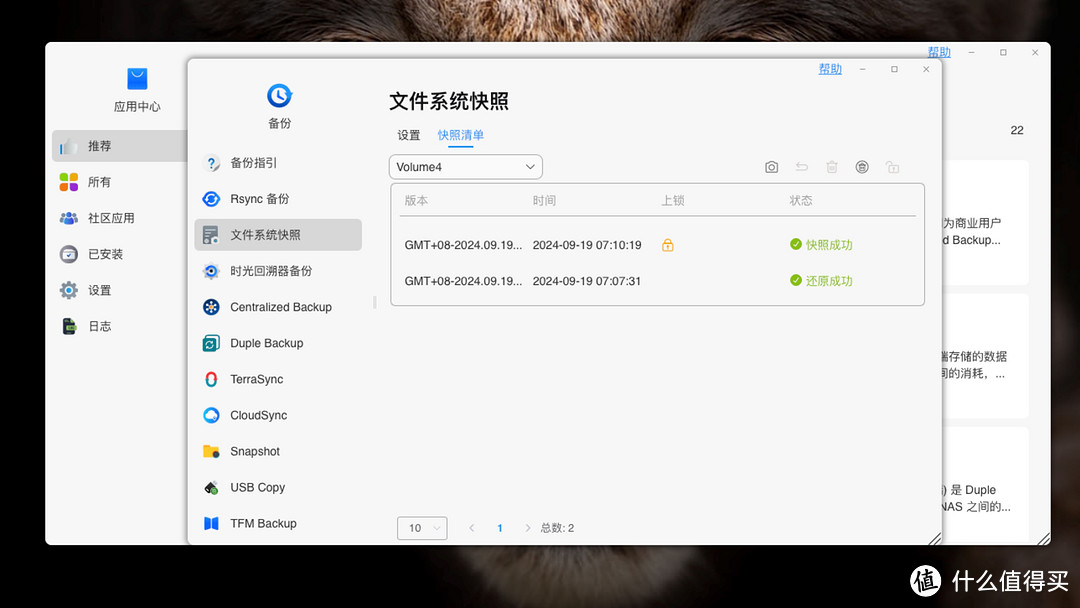Screen dimensions: 1080x608
Task: Open the page size dropdown showing 10
Action: [421, 527]
